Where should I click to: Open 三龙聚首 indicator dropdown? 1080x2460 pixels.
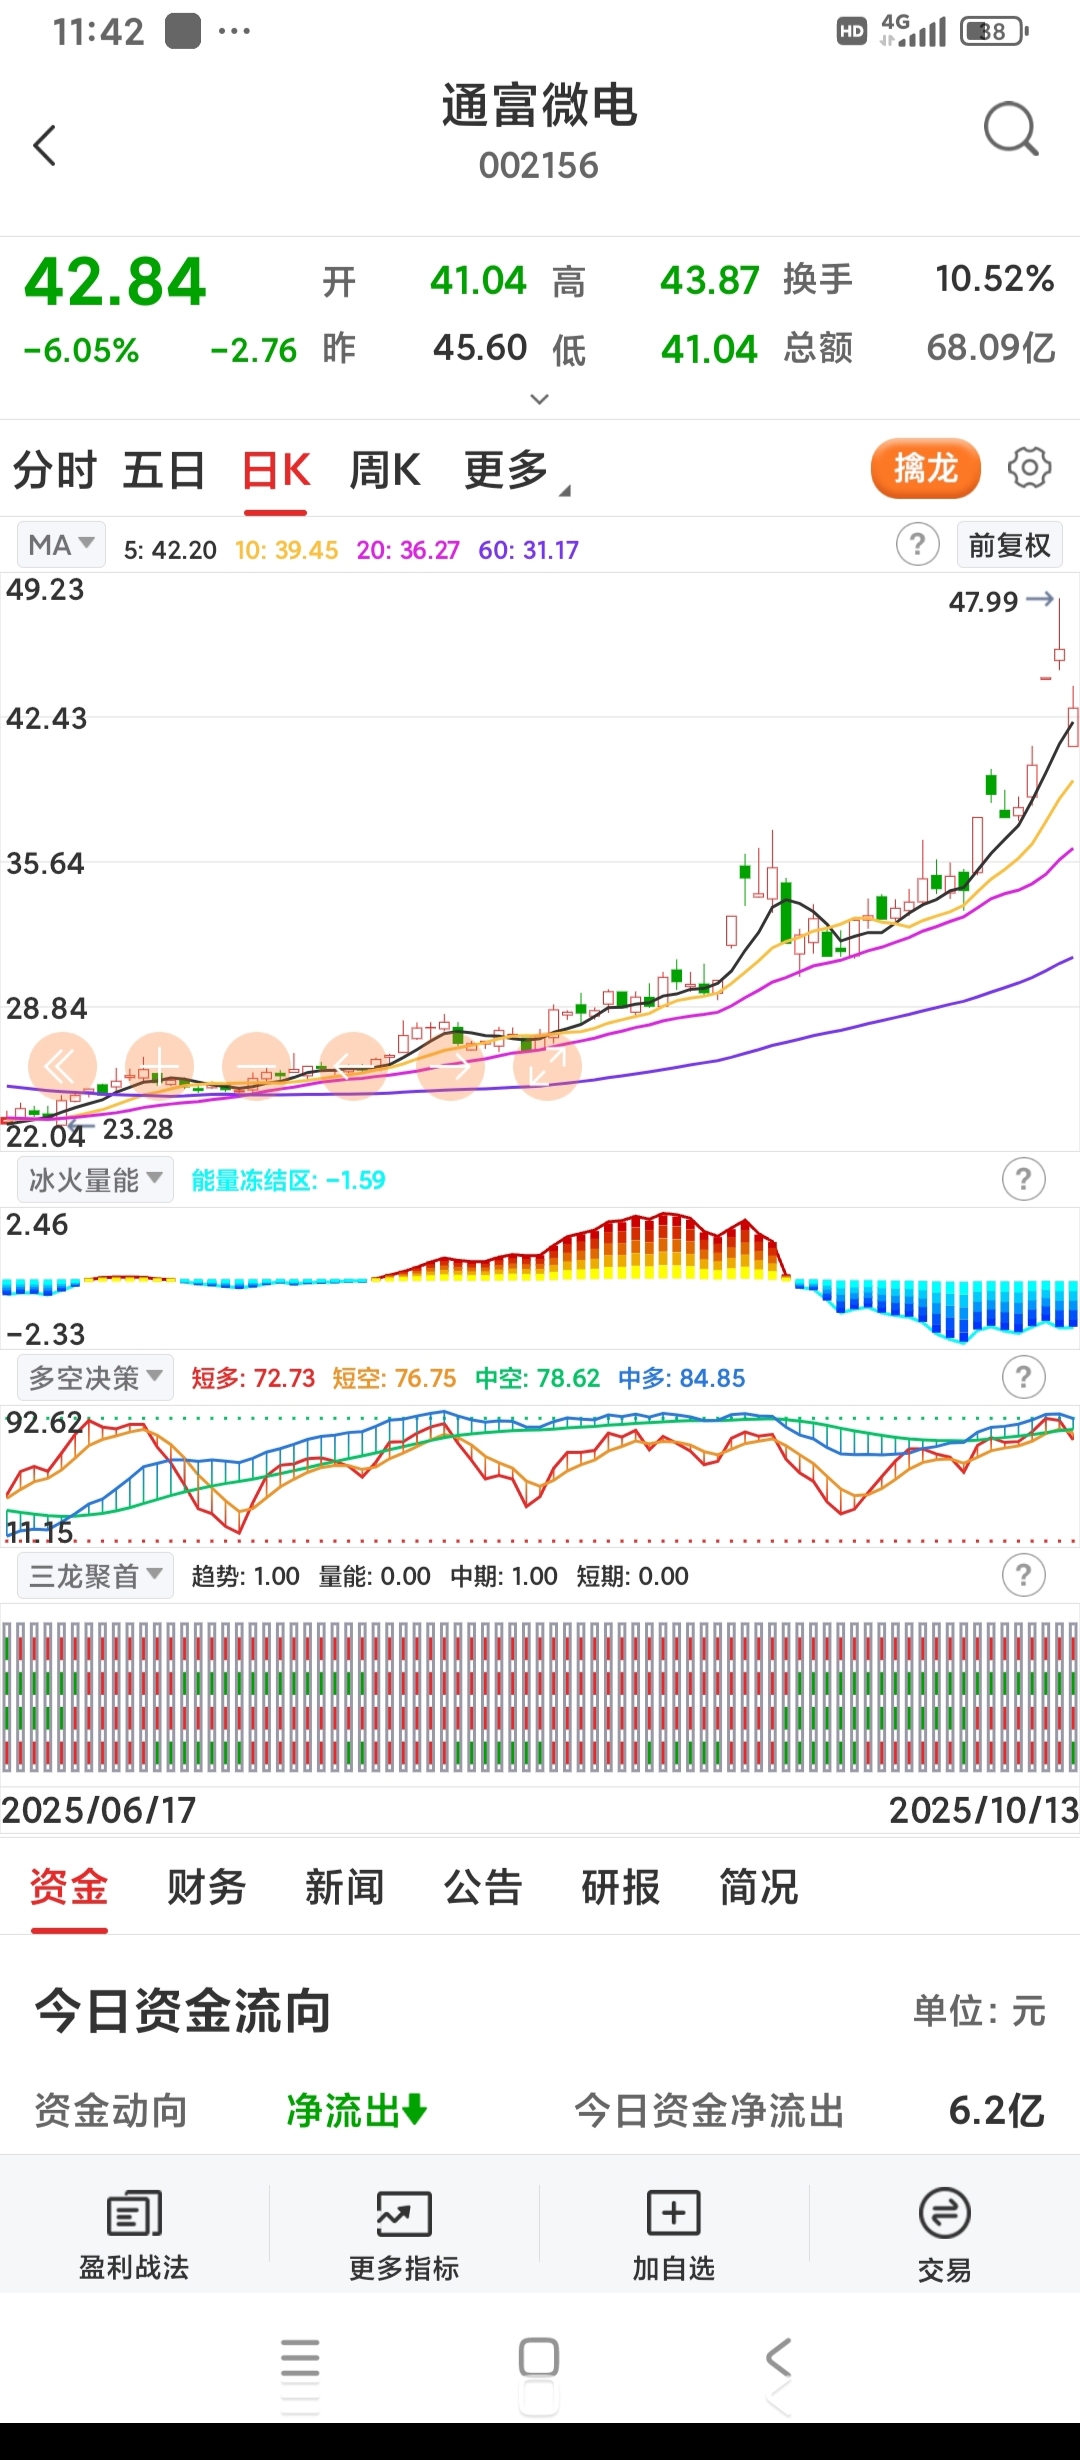click(95, 1576)
